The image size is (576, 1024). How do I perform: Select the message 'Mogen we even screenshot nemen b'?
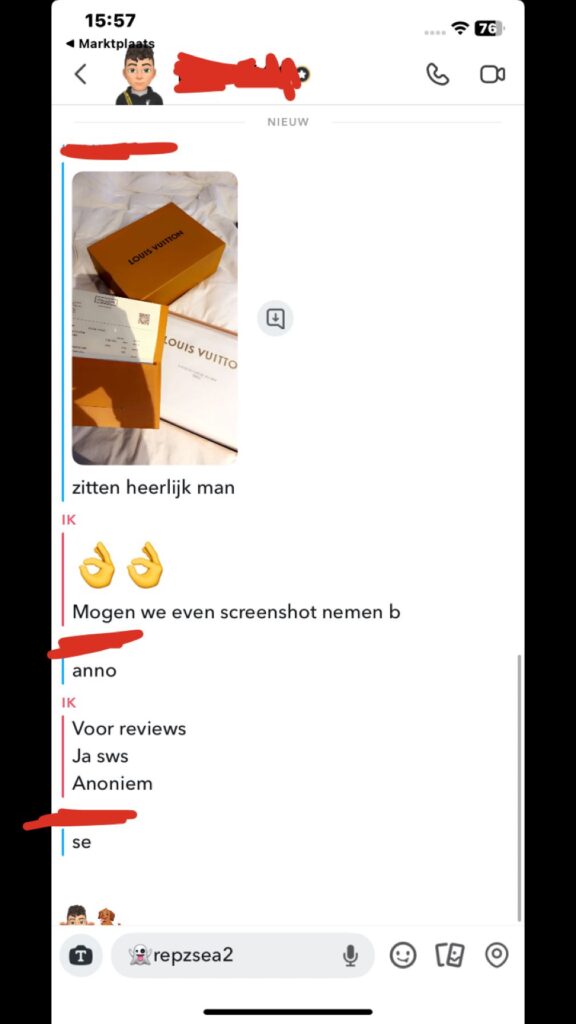236,612
